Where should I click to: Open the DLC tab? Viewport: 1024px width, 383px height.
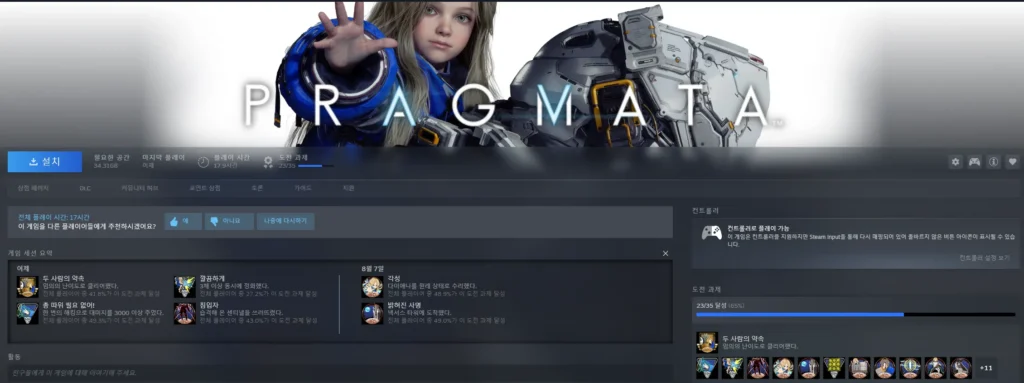(x=85, y=188)
